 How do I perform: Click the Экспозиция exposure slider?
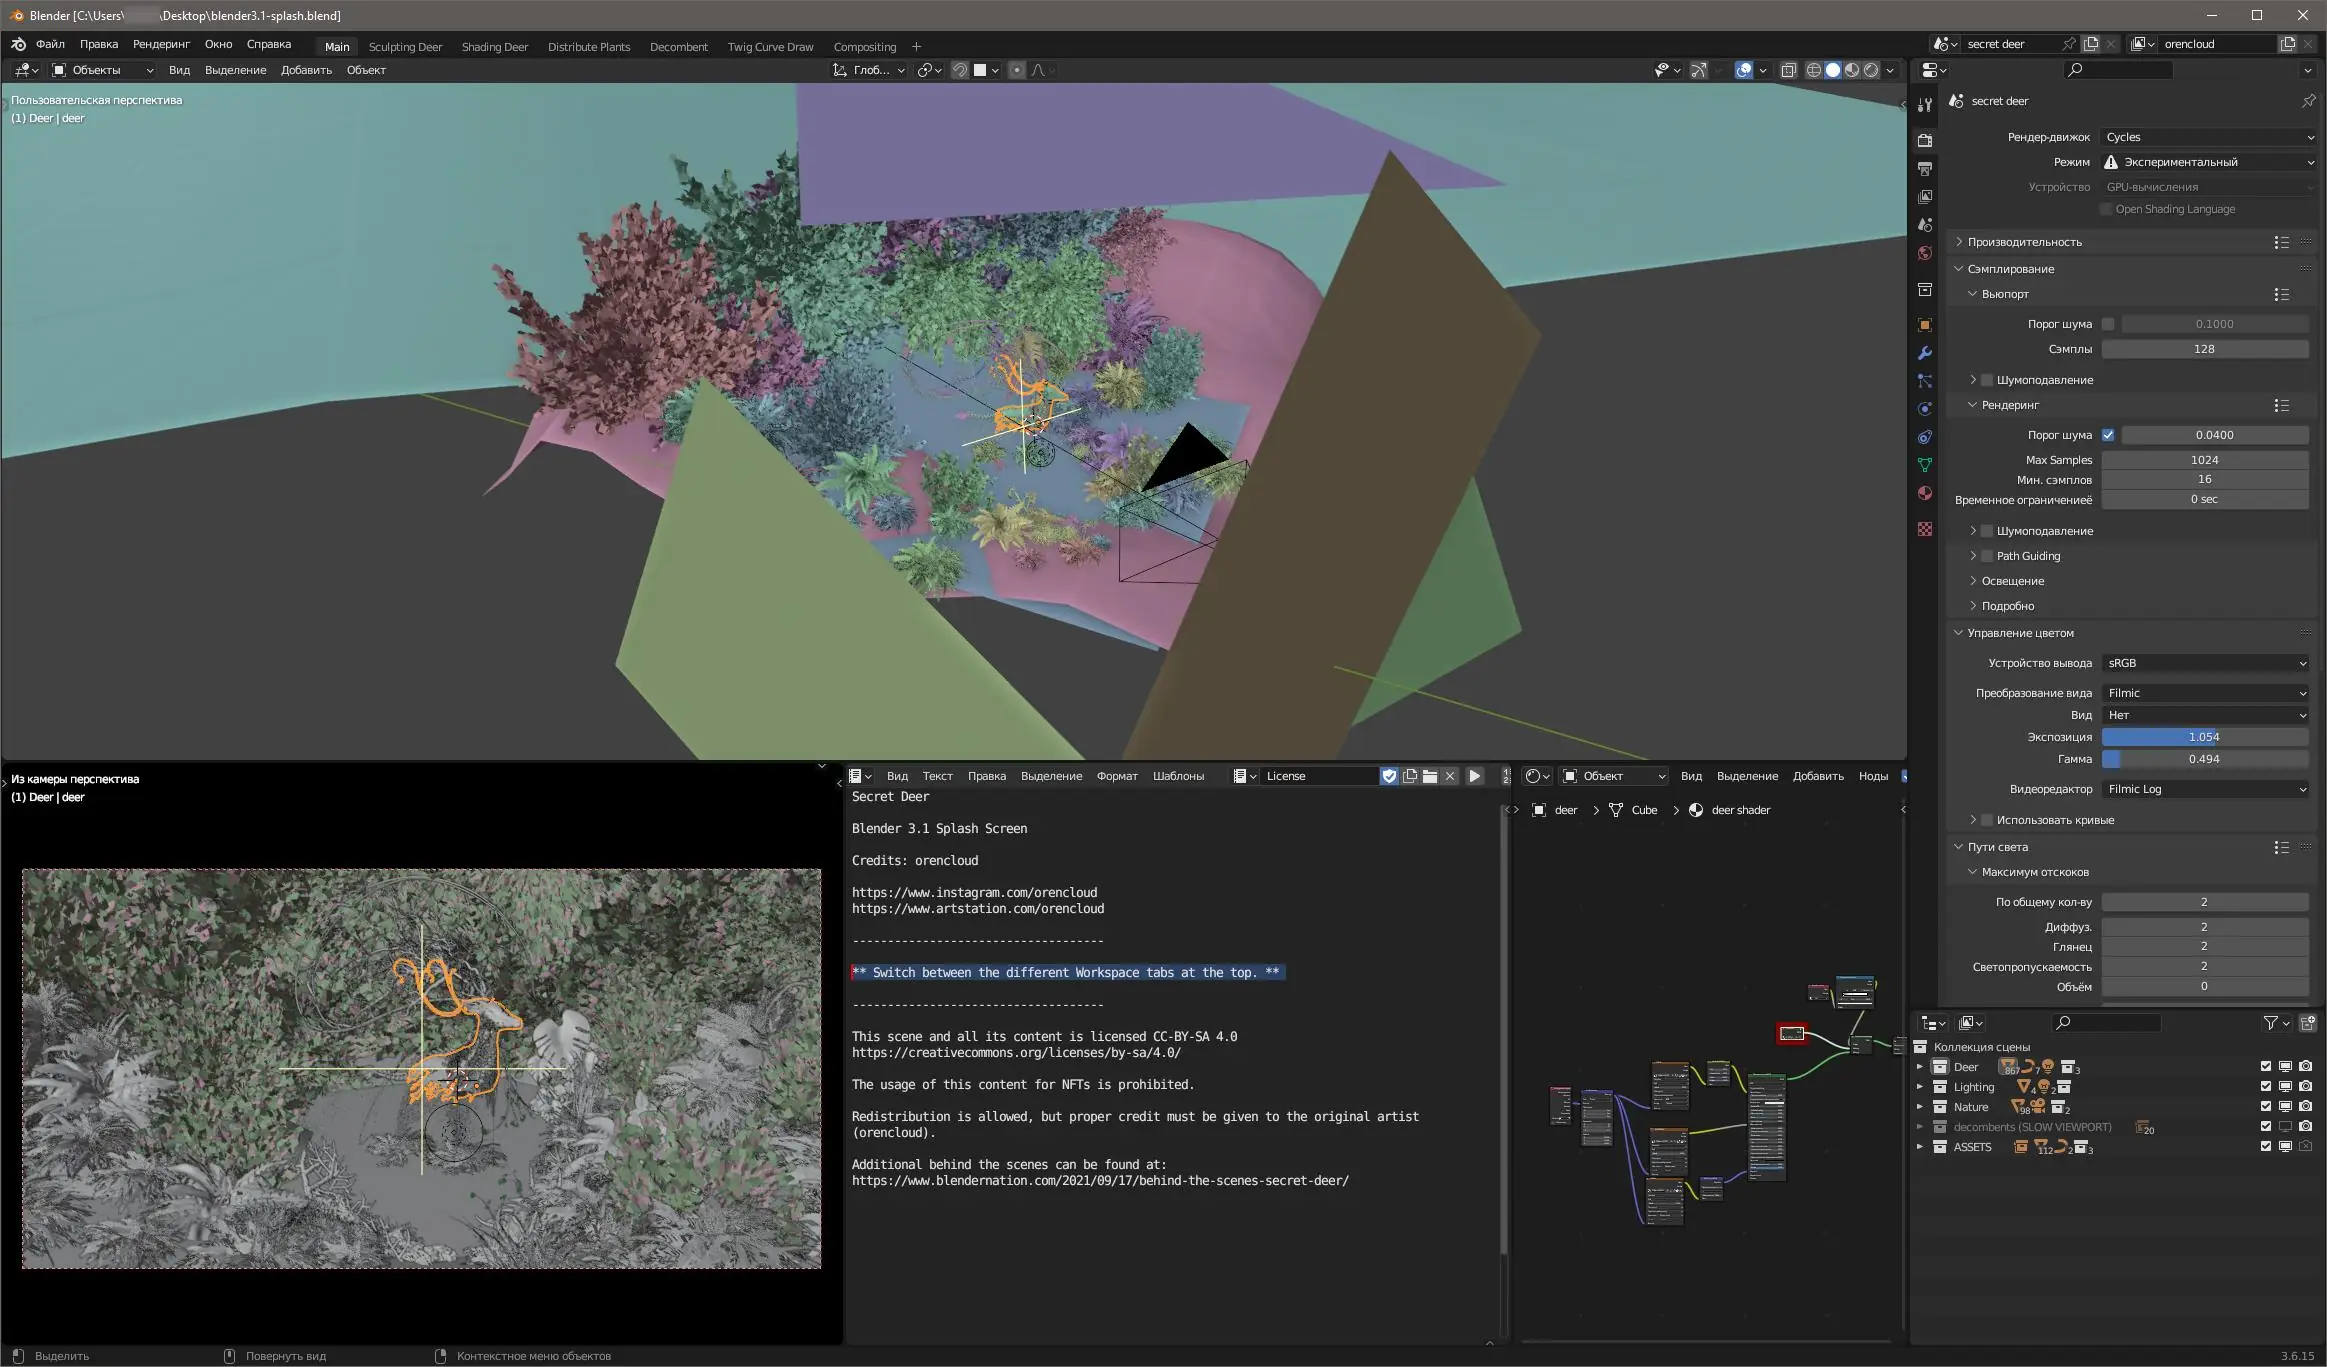[2204, 737]
